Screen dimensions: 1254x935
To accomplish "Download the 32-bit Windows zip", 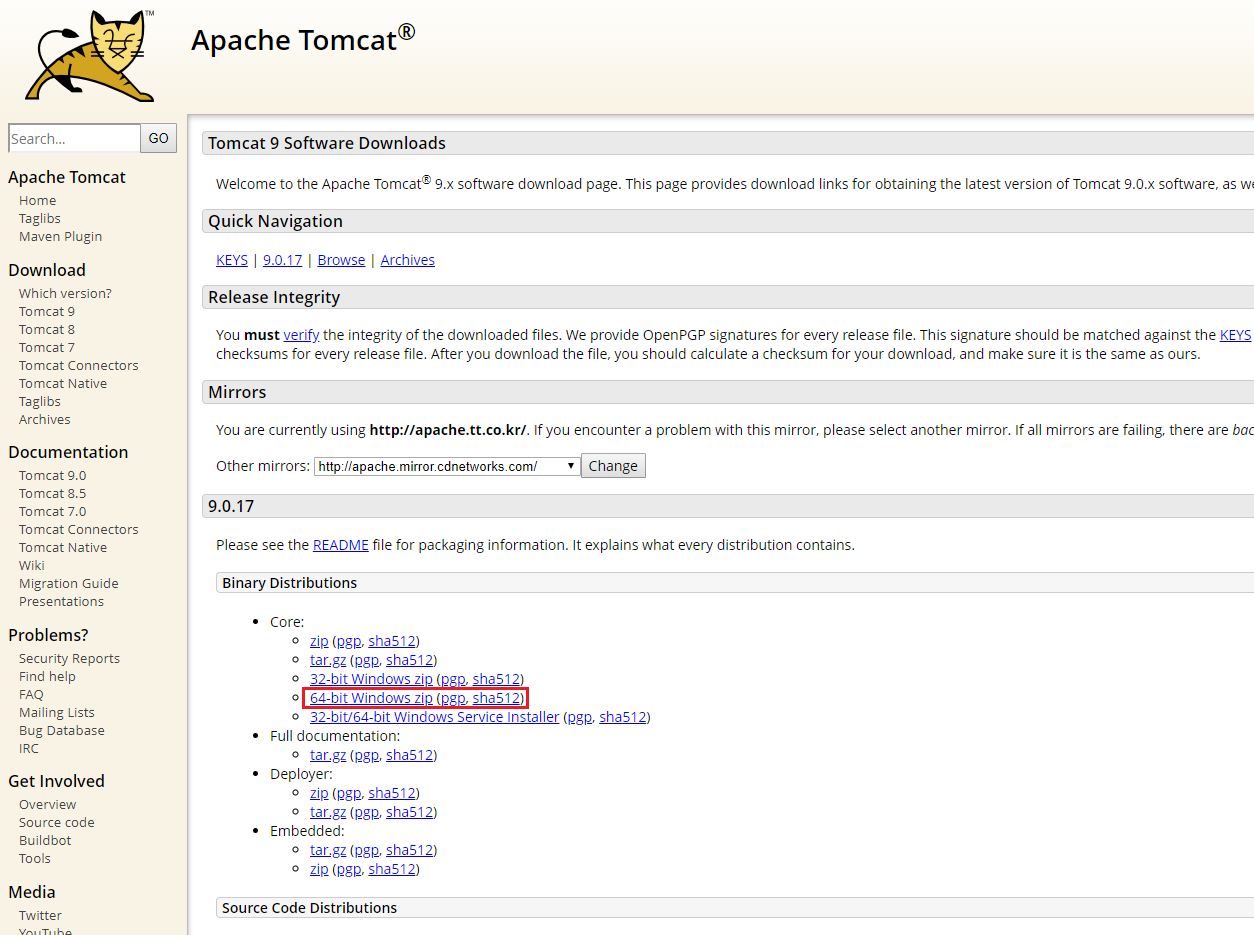I will [371, 679].
